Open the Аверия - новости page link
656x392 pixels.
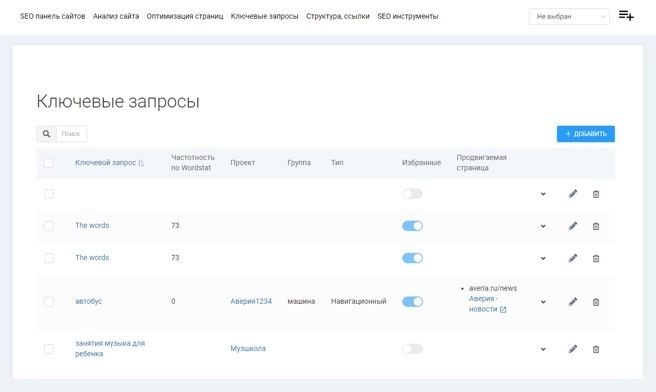click(483, 304)
